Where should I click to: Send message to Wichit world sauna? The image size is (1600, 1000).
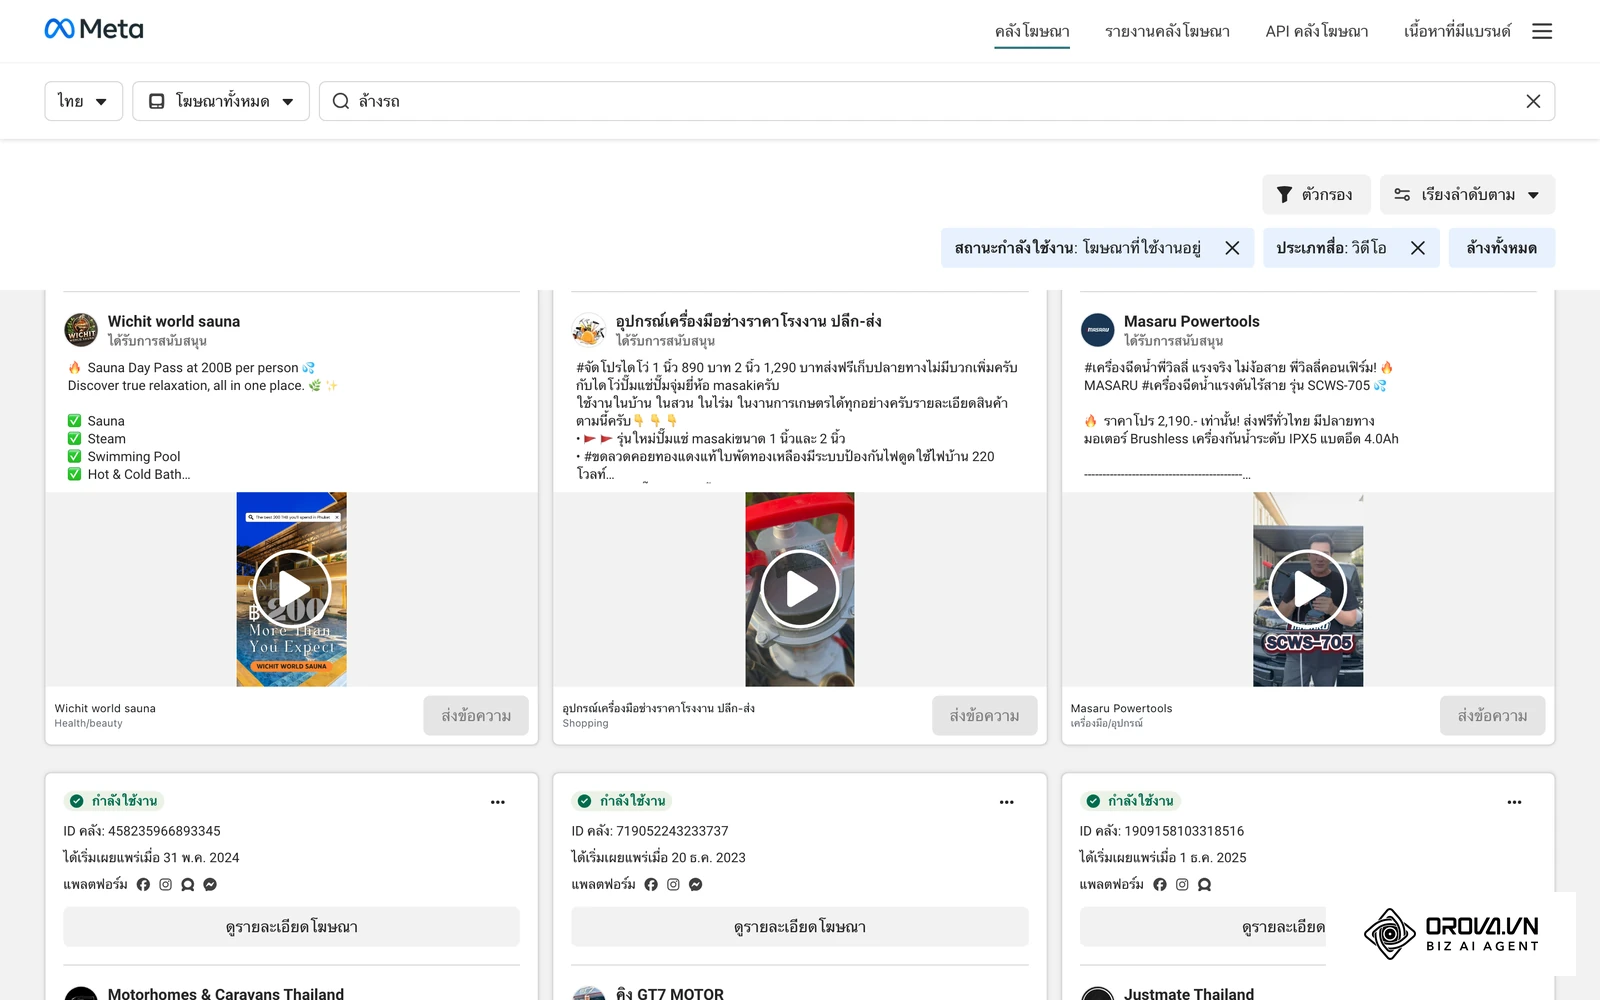coord(476,716)
